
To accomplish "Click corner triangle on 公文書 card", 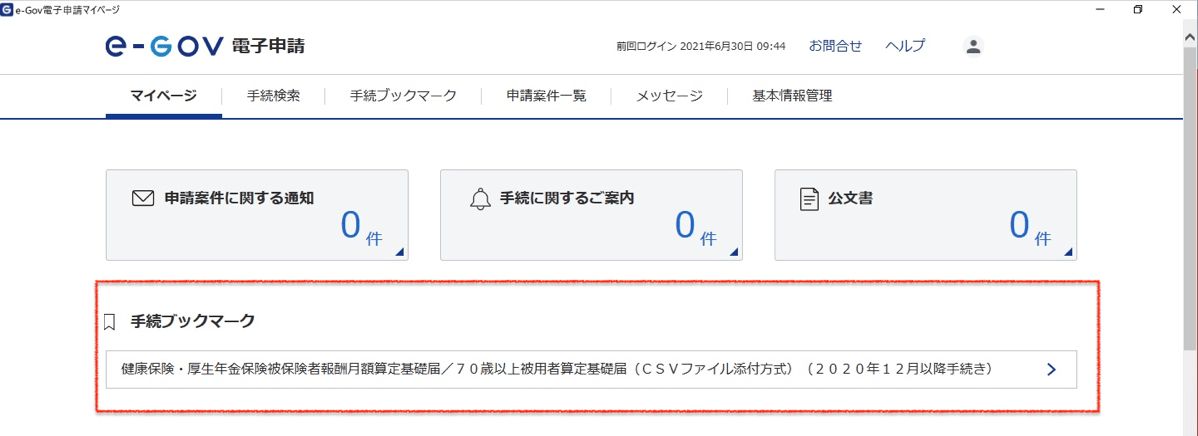I will [x=1067, y=253].
